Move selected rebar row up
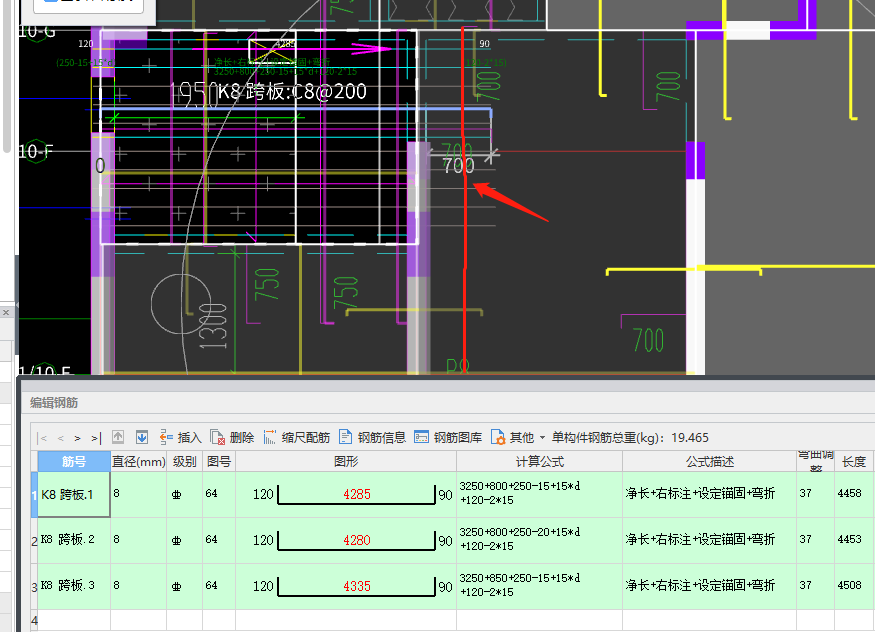The width and height of the screenshot is (875, 632). click(x=118, y=437)
